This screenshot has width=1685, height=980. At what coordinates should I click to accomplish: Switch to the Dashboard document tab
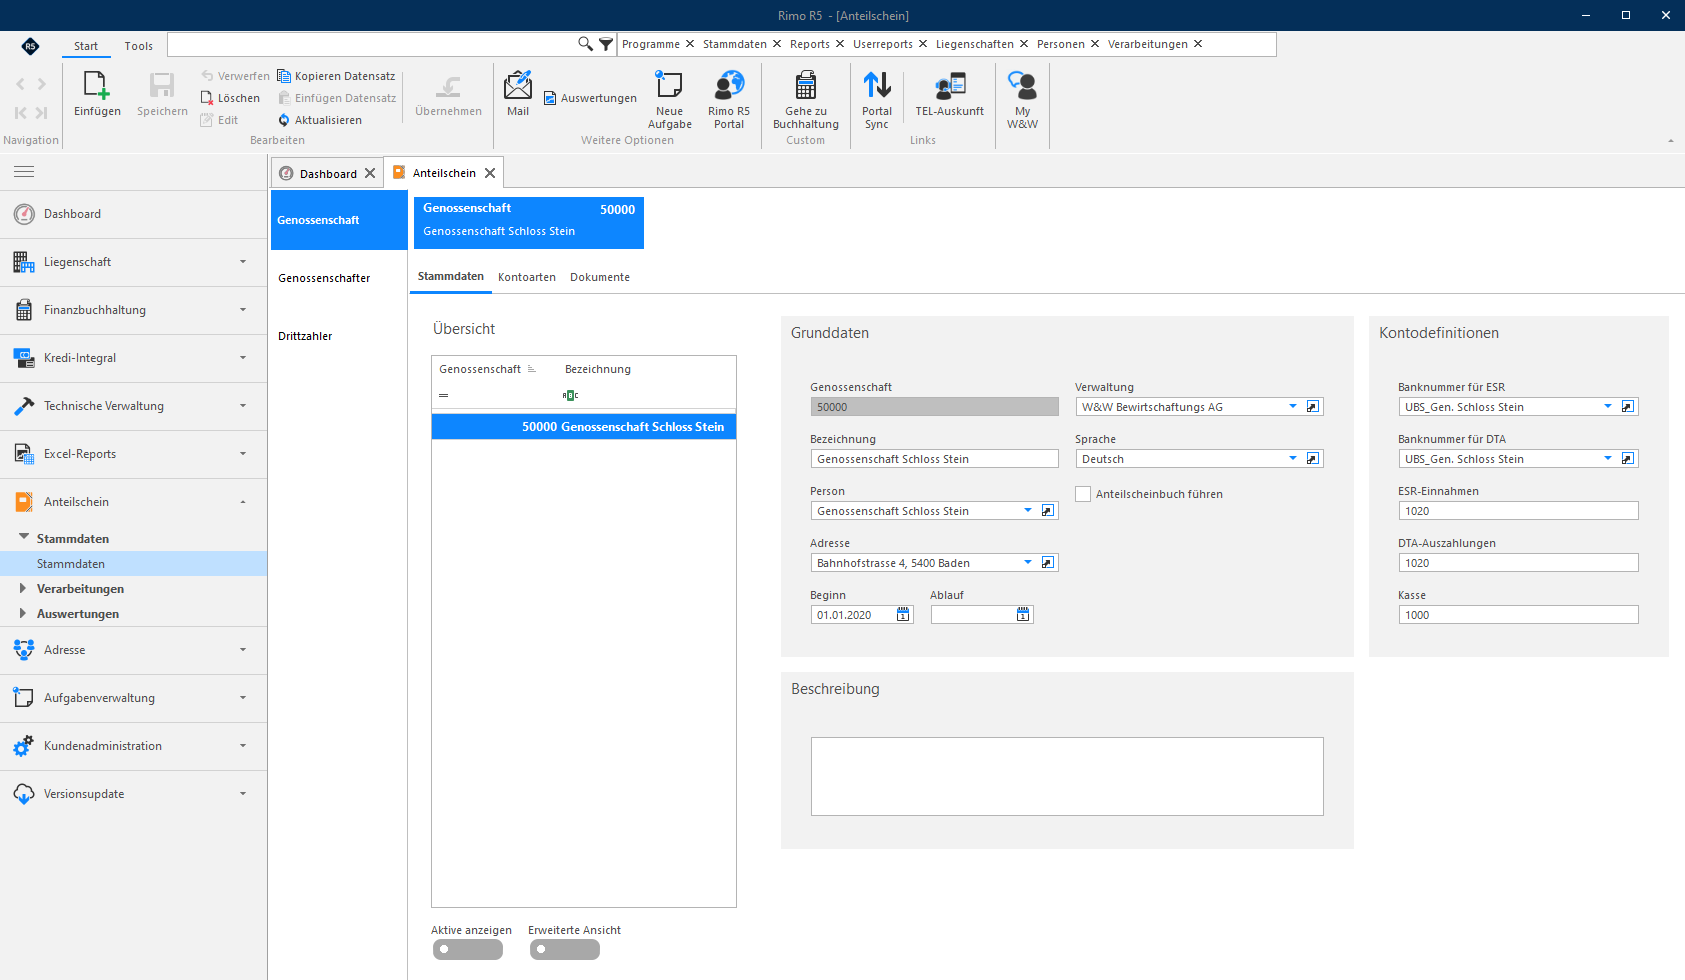[328, 173]
